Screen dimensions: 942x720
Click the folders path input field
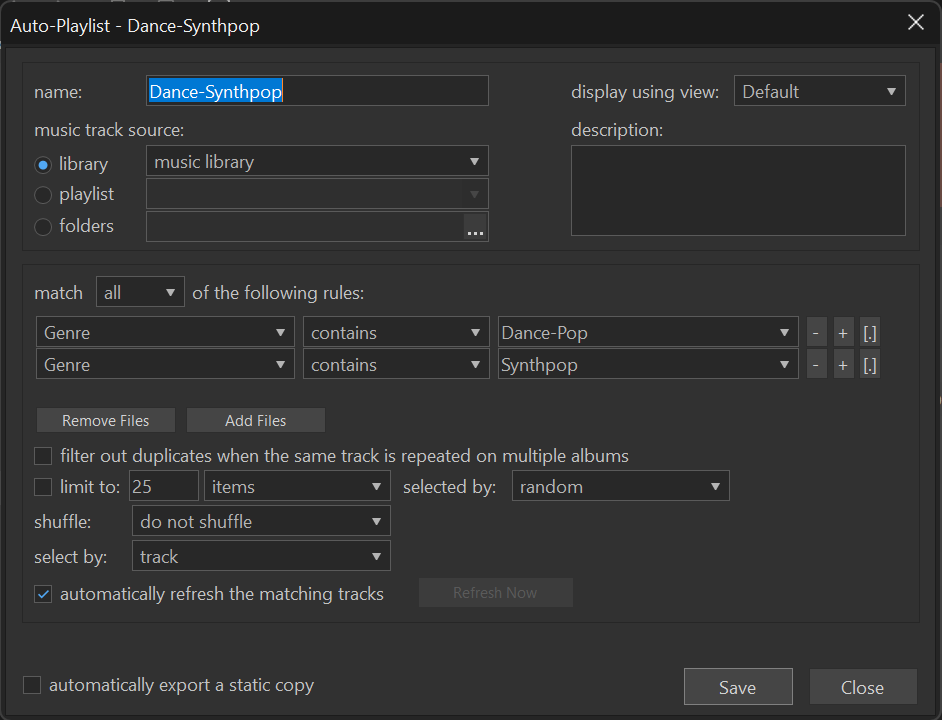305,227
